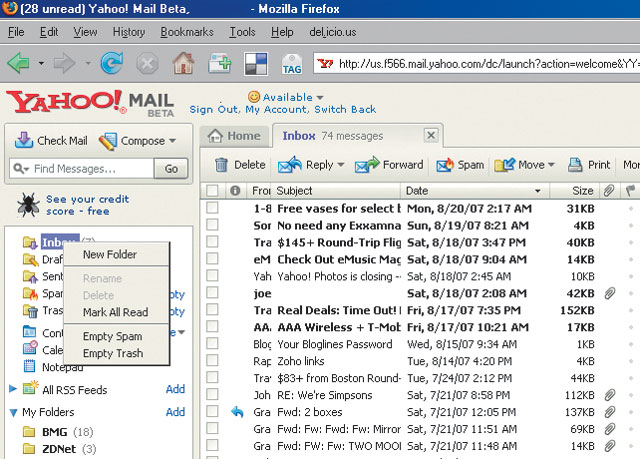Open the Firefox Home page icon
The width and height of the screenshot is (640, 459).
coord(183,63)
